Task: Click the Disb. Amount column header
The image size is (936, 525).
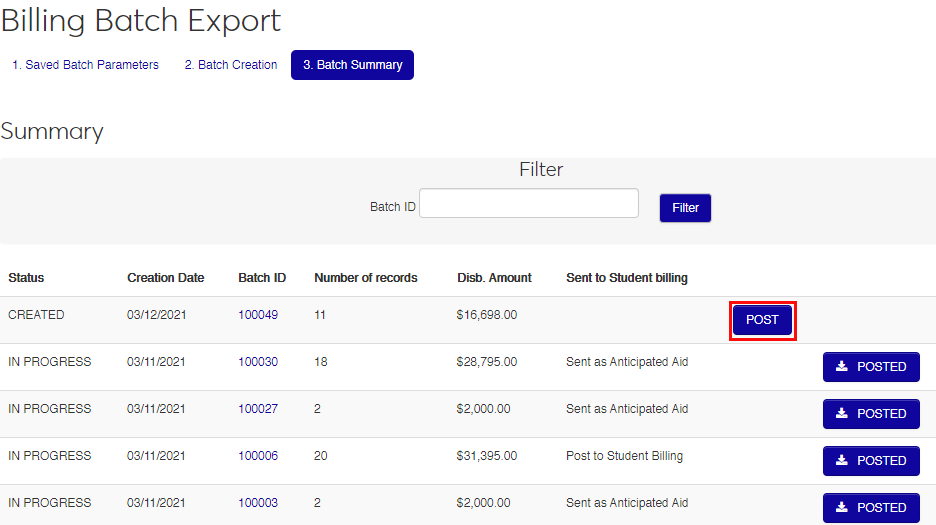Action: click(494, 278)
